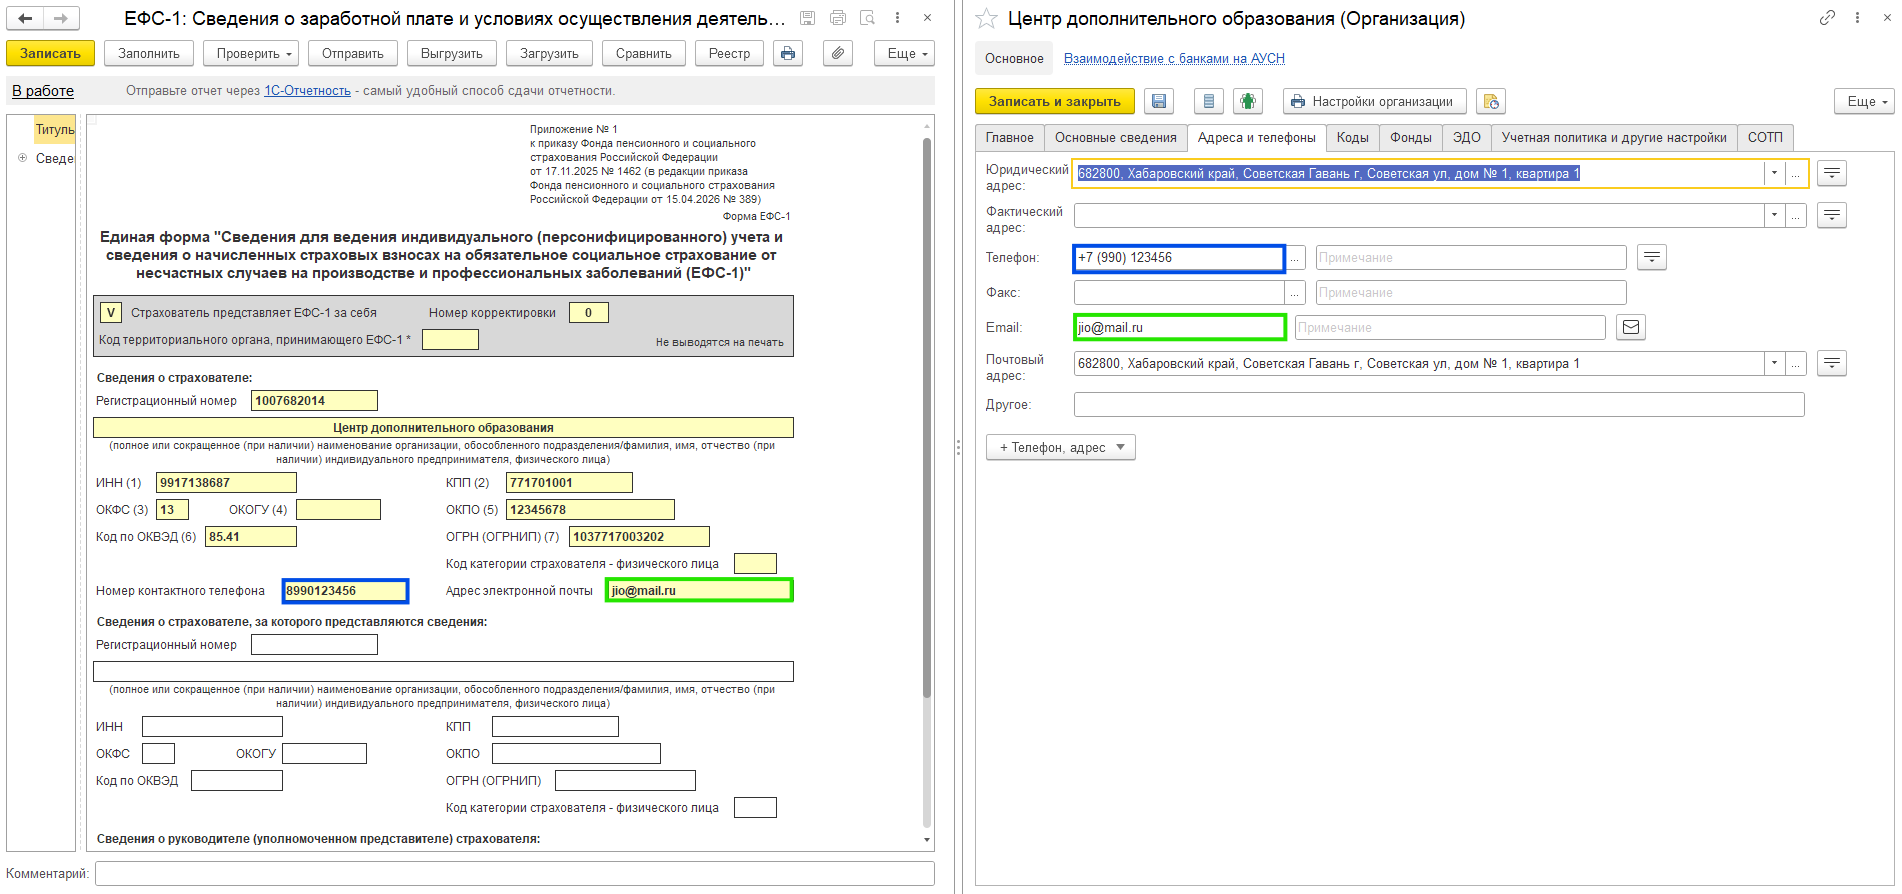Click the printer icon in the ЕФС-1 title bar
Viewport: 1902px width, 894px height.
tap(837, 18)
